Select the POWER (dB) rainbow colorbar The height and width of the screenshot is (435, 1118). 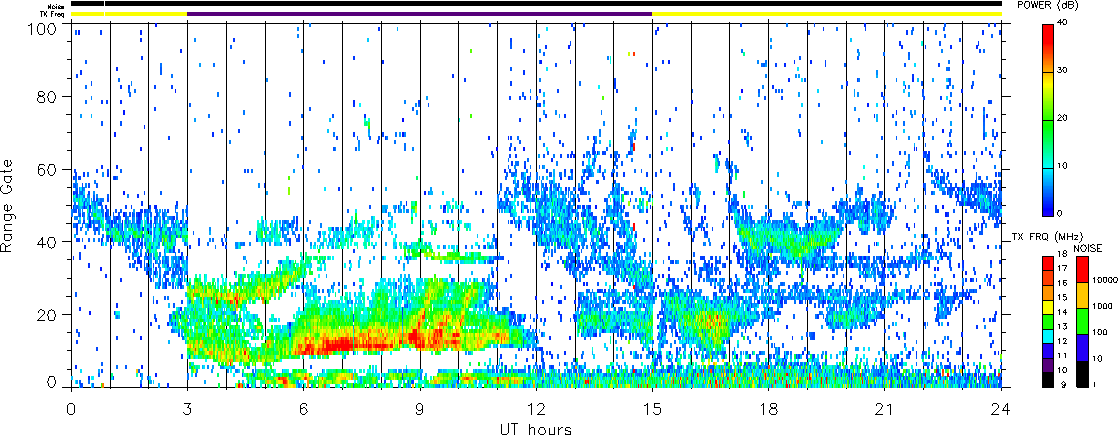pos(1047,120)
